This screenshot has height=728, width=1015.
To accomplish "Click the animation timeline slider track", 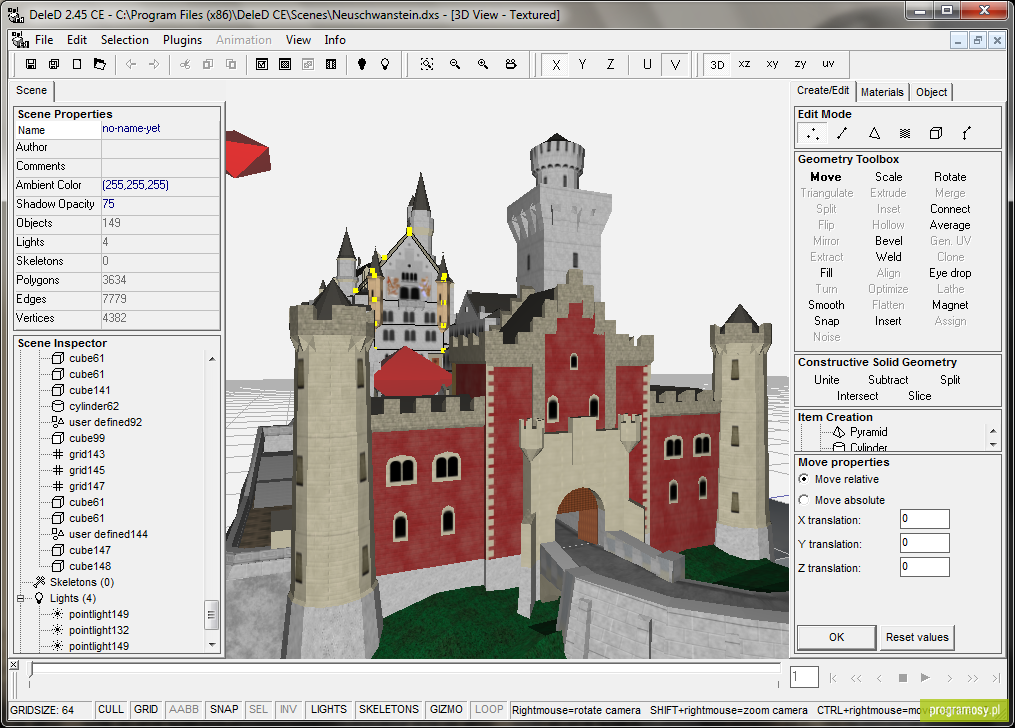I will (x=405, y=670).
